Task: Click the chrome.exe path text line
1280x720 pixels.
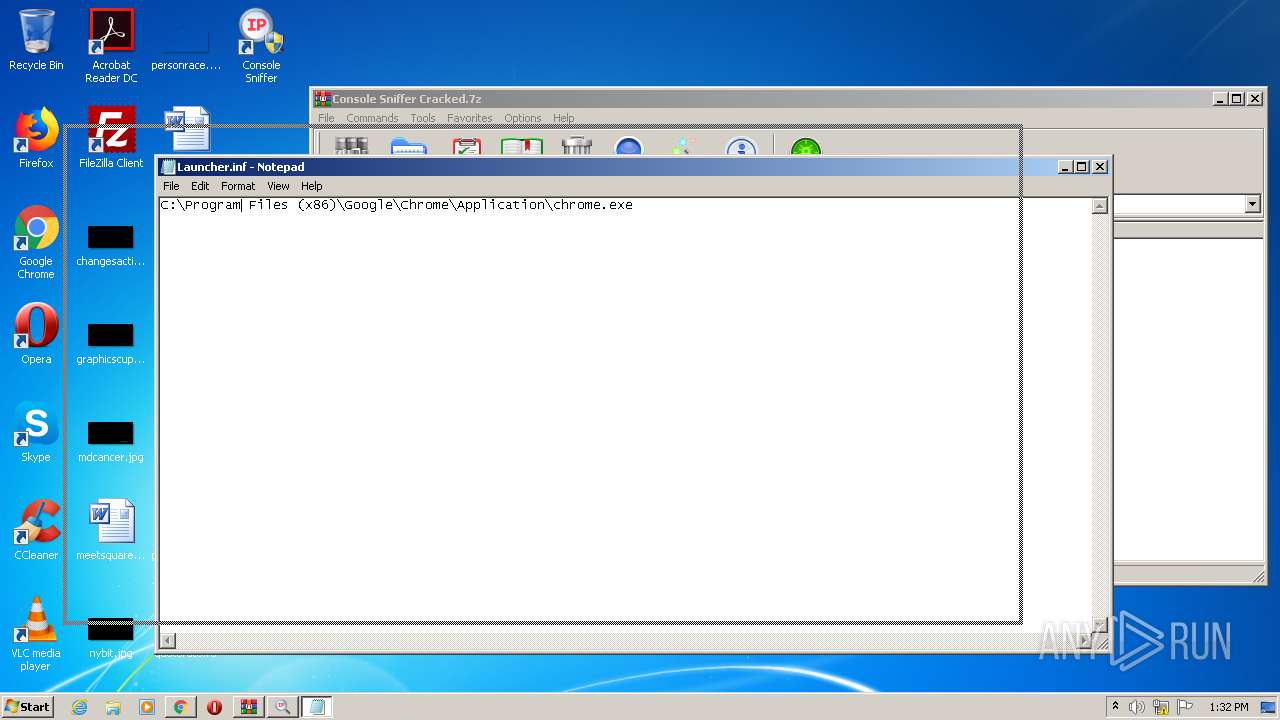Action: tap(396, 205)
